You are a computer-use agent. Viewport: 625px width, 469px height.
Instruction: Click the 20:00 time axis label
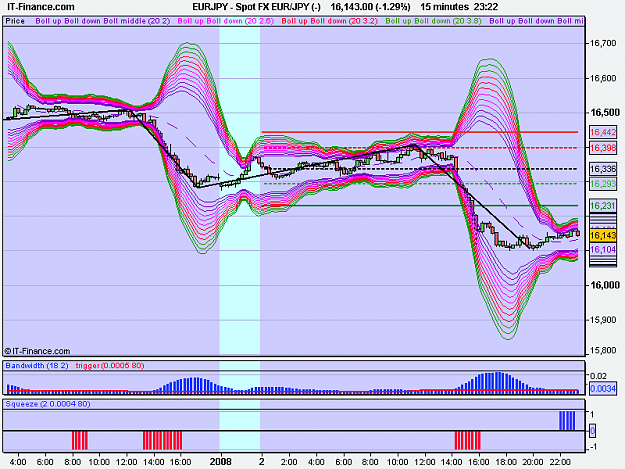[x=533, y=462]
